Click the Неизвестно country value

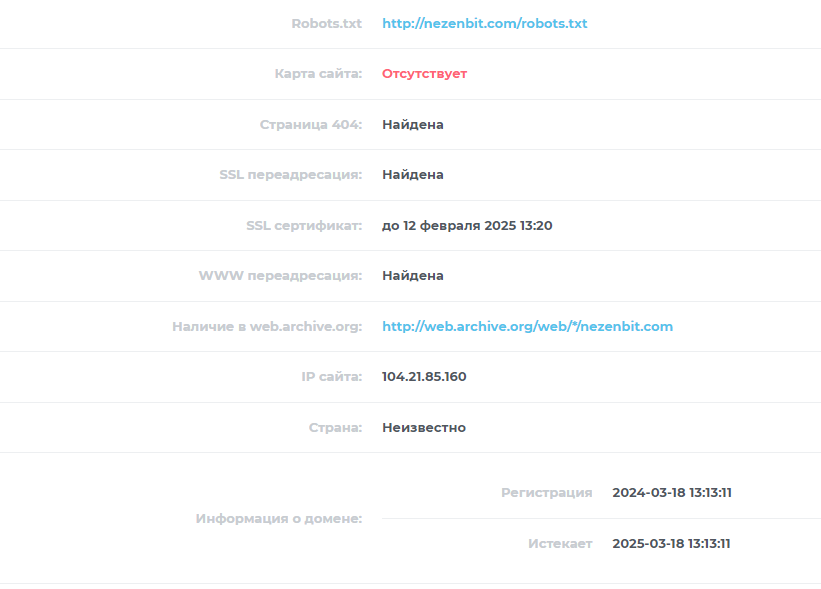pos(424,428)
